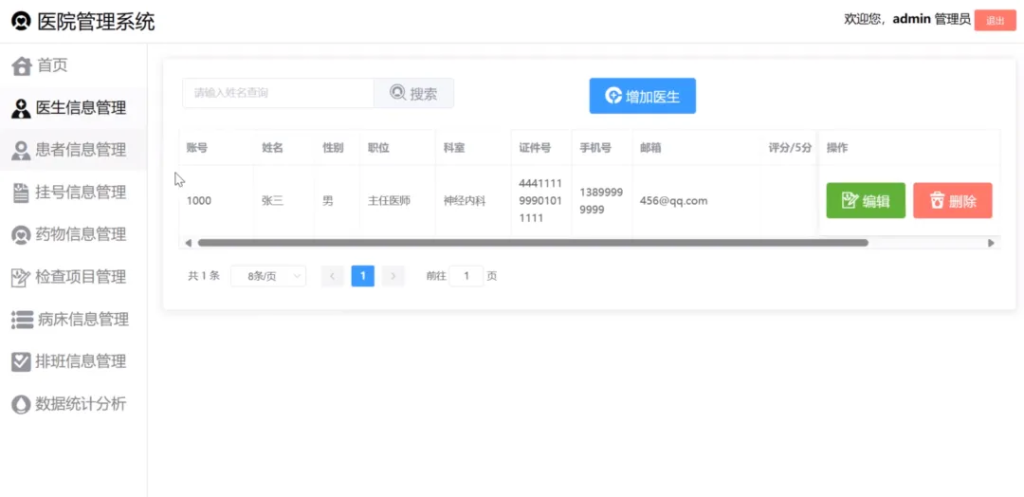Click the red 删除 button for 张三
1024x497 pixels.
[953, 200]
